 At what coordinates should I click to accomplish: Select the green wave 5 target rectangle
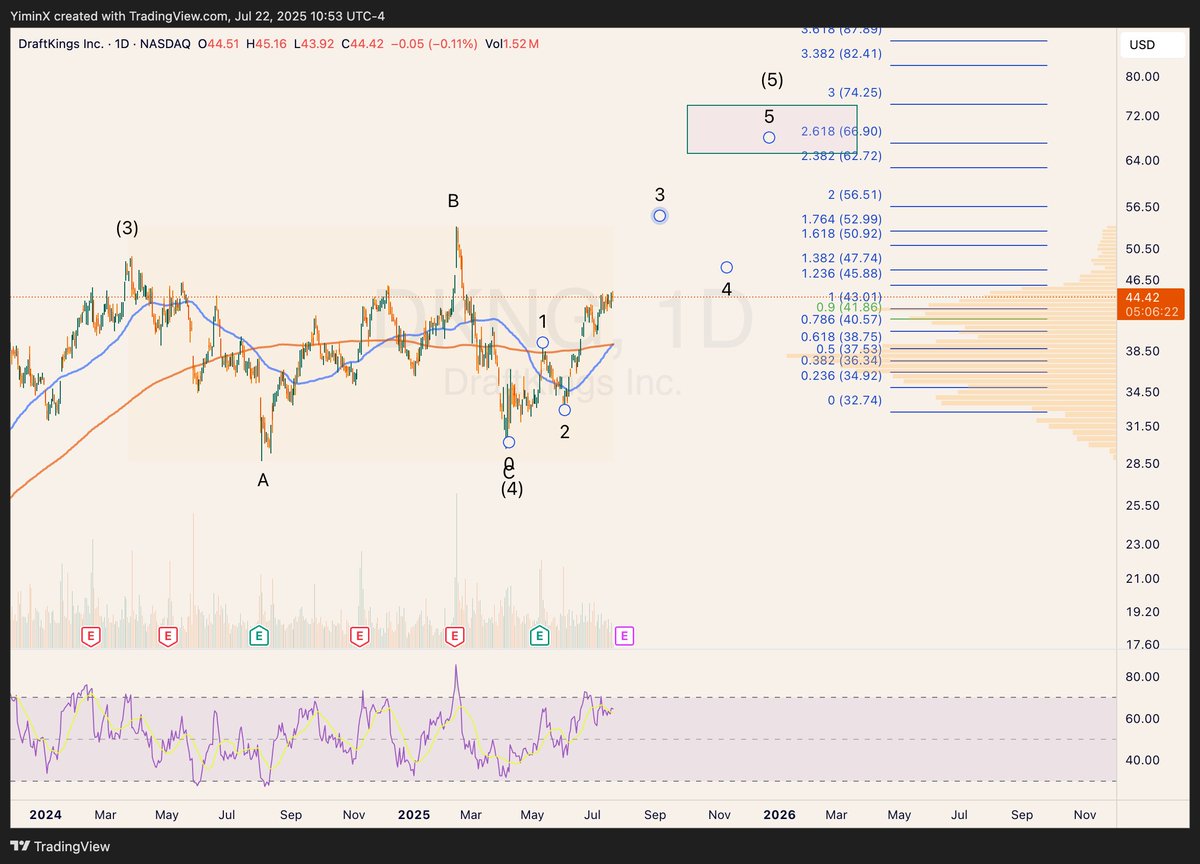[x=772, y=129]
